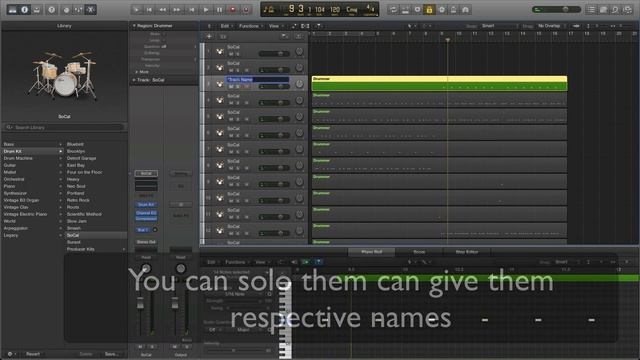Open the List Editors button at top right

pyautogui.click(x=591, y=9)
